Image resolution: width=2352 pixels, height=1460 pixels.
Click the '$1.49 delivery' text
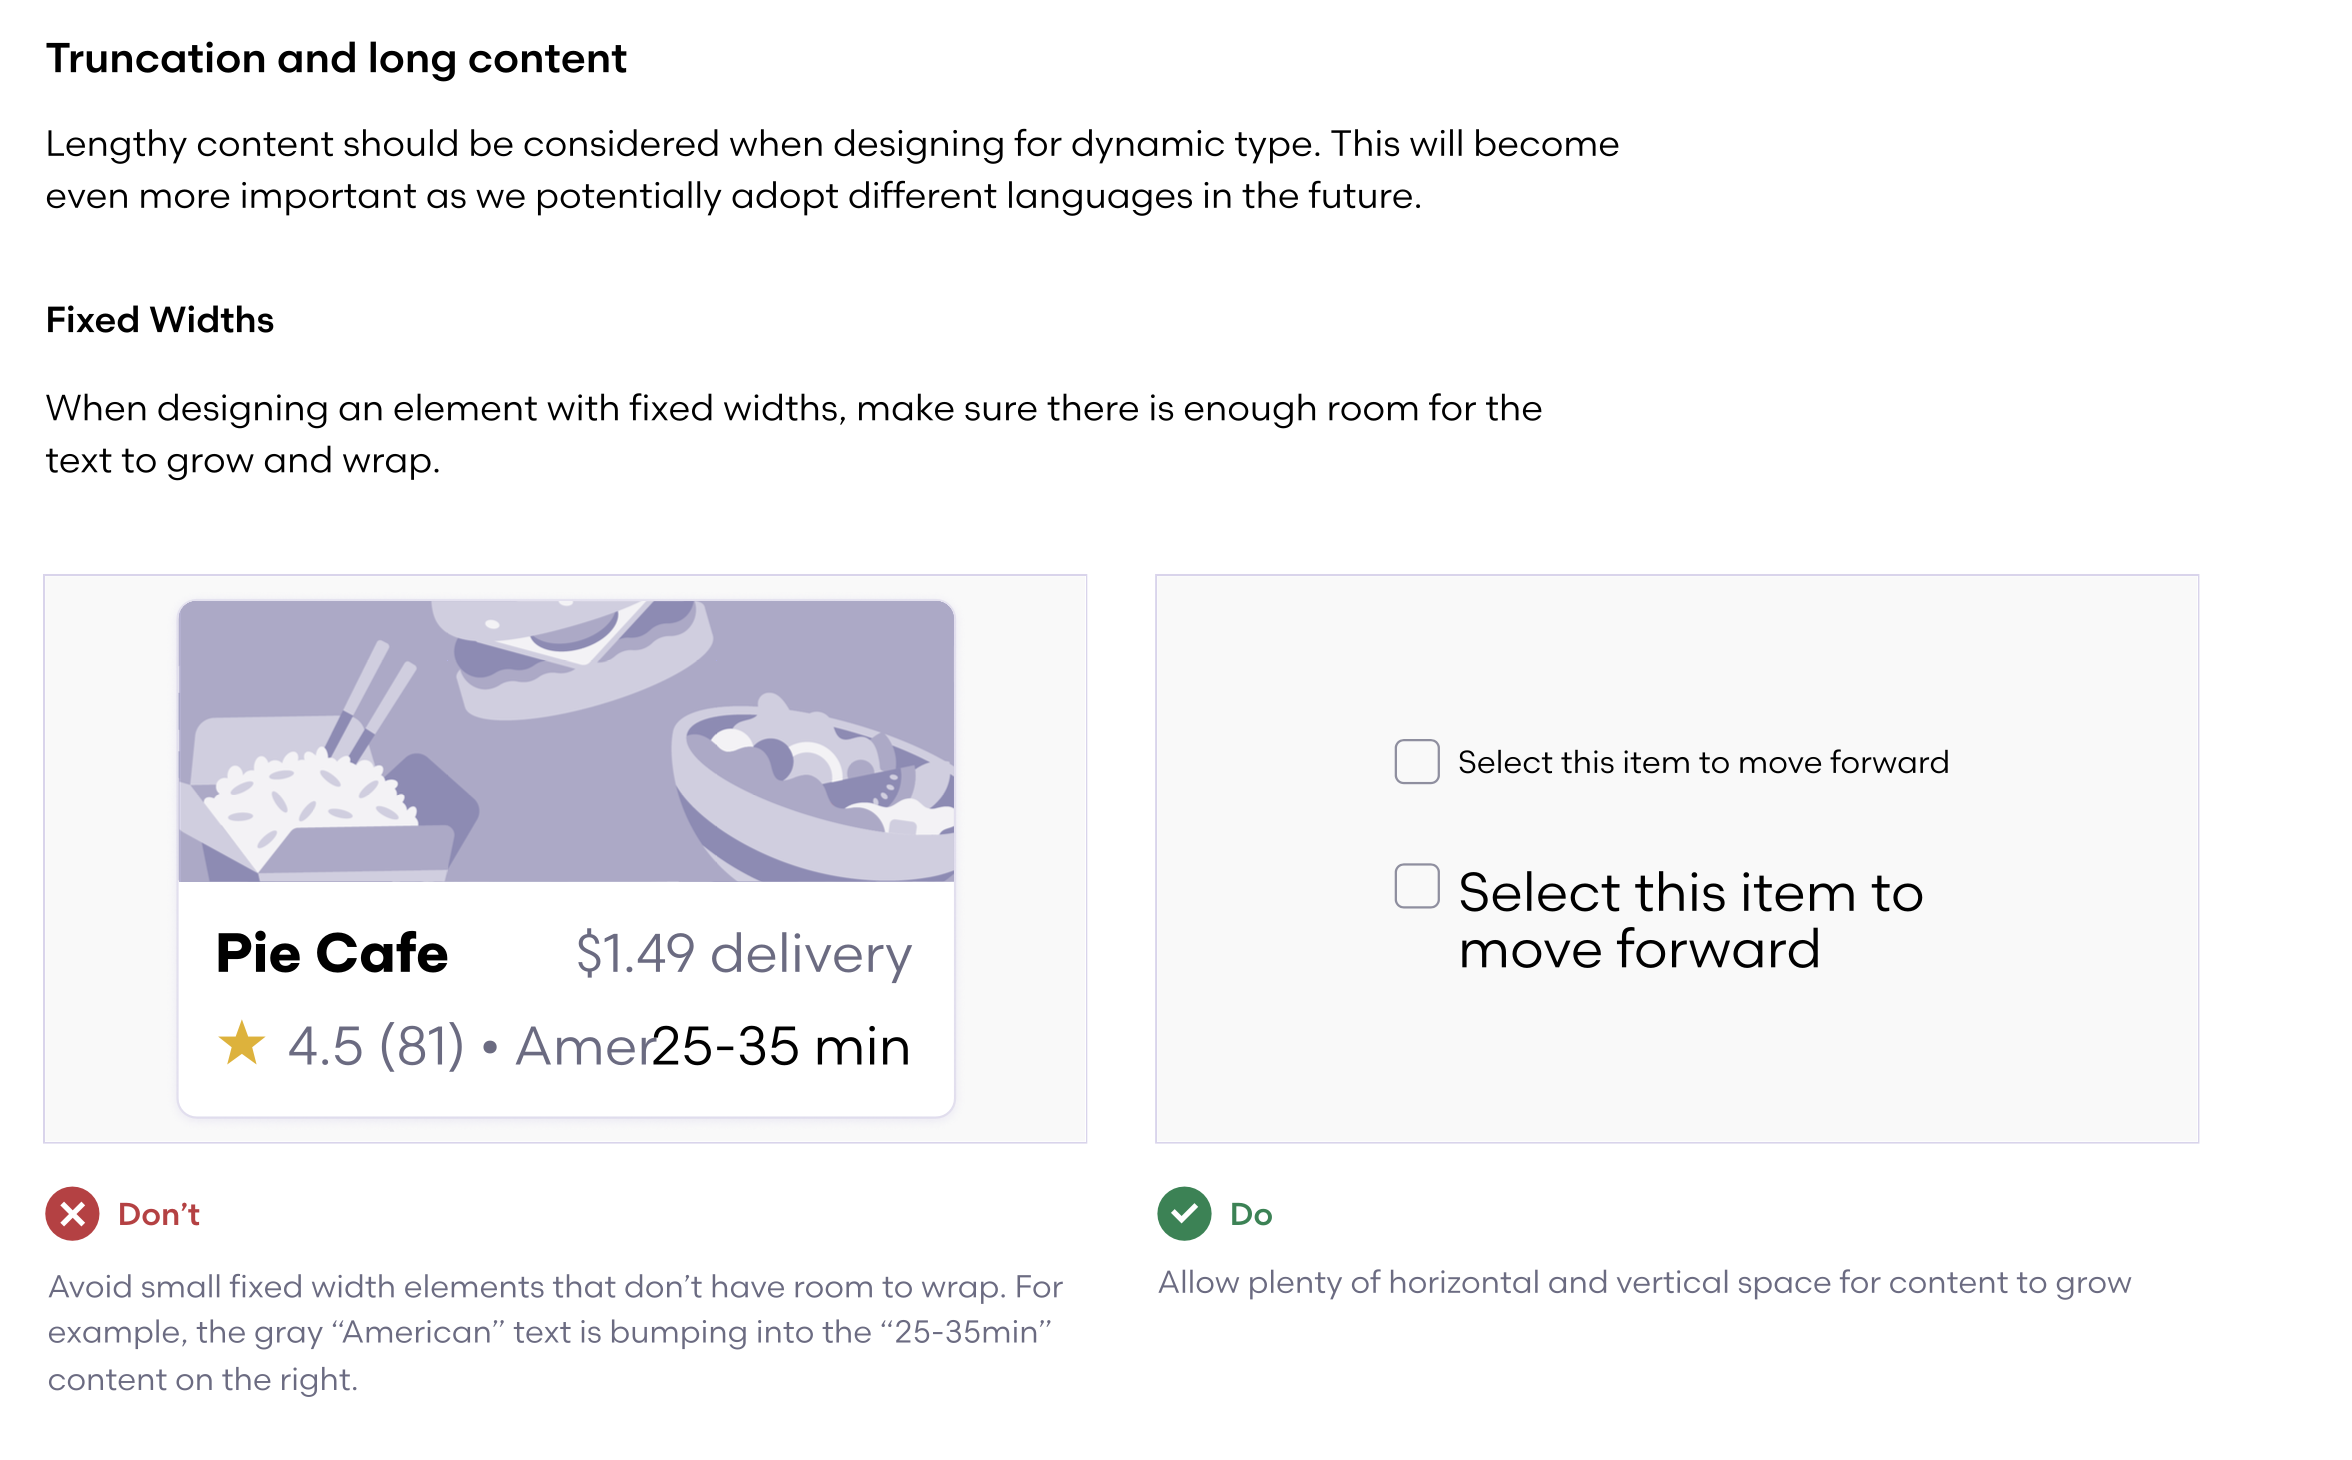click(x=744, y=953)
